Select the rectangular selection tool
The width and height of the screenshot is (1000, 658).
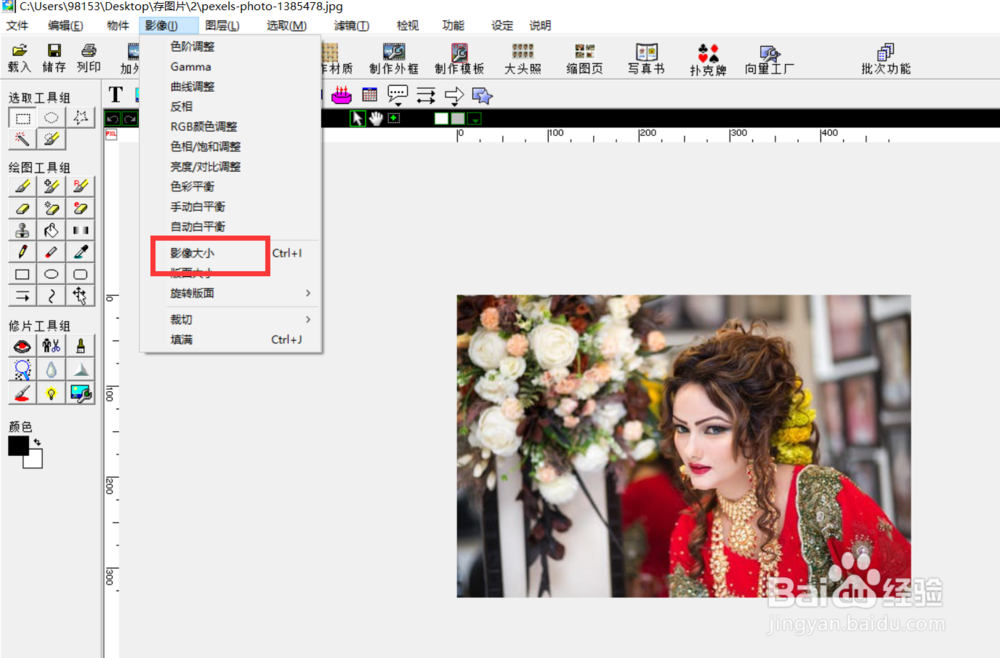click(22, 118)
